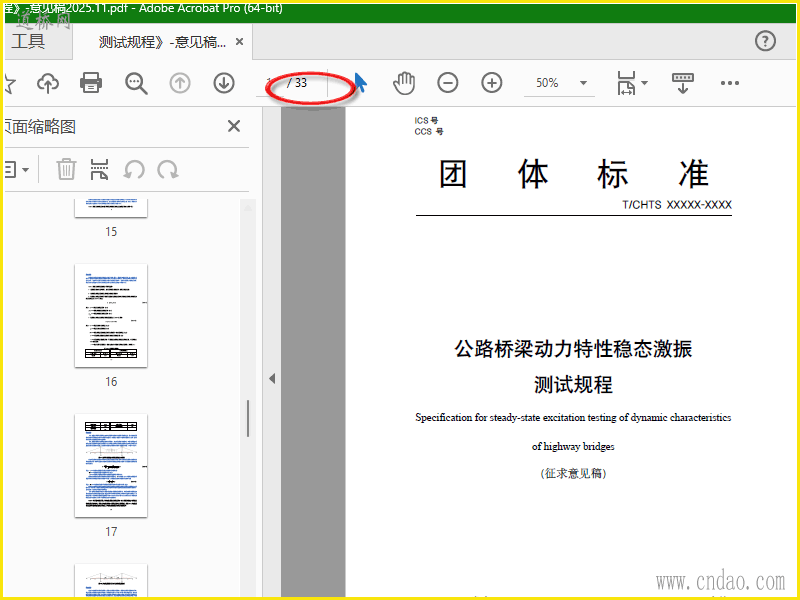Click the 'of highway bridges' text
The image size is (800, 600).
pos(573,446)
